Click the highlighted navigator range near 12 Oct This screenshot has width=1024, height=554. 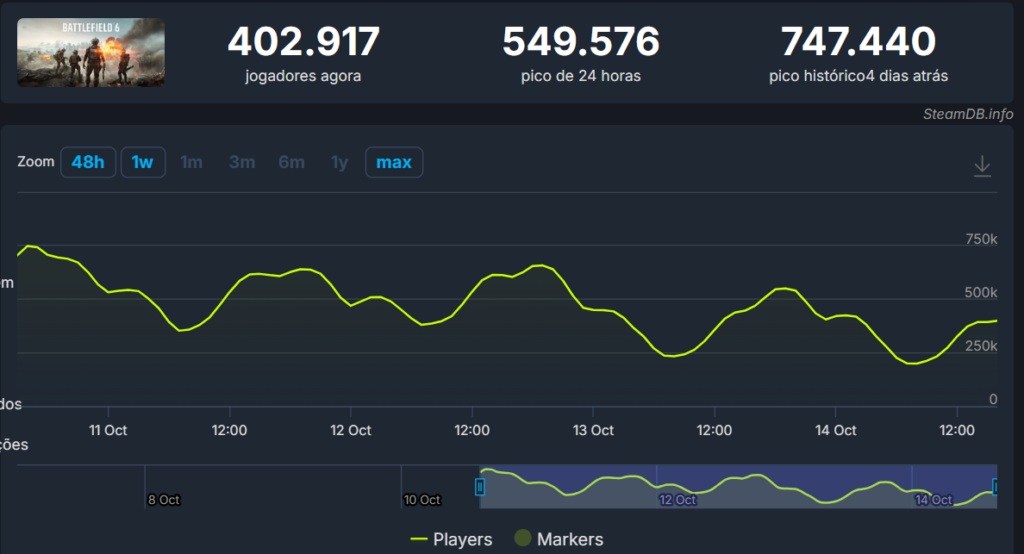[677, 487]
